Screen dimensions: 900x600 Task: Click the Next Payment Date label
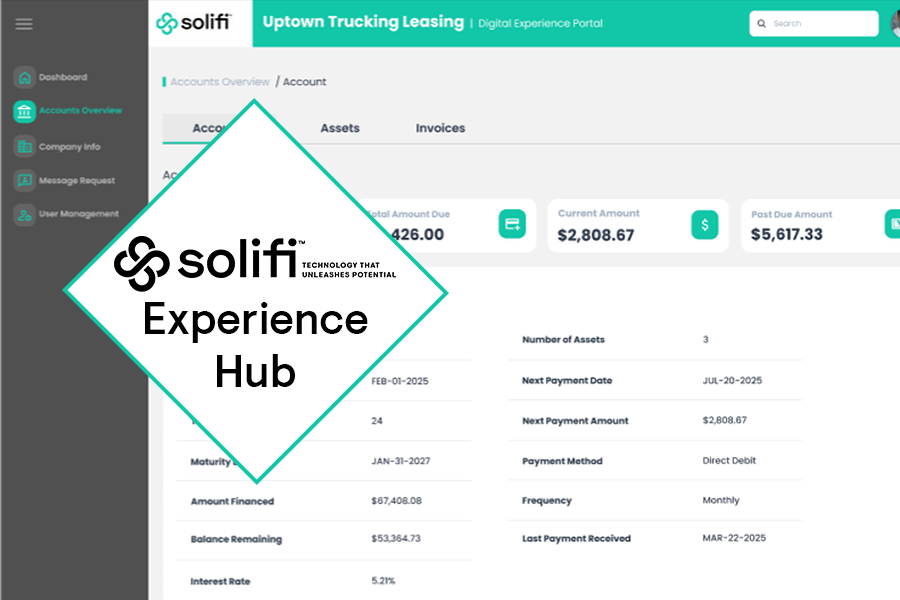tap(567, 381)
